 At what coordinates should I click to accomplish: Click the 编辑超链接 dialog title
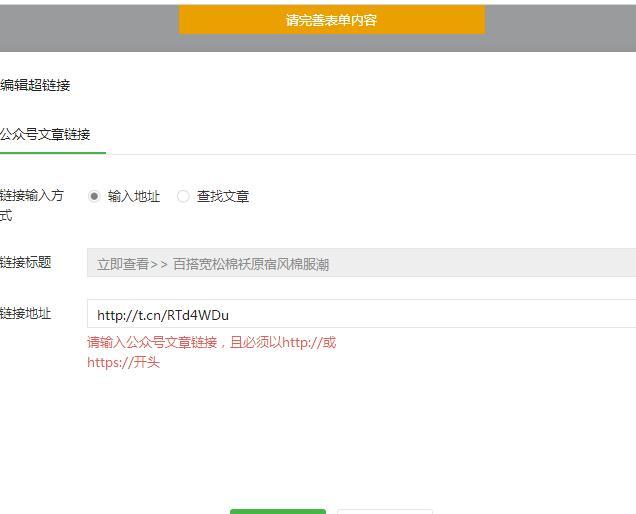coord(35,85)
